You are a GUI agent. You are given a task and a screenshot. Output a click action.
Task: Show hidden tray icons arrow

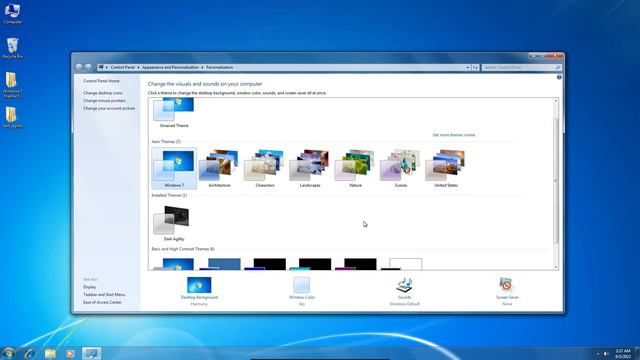point(598,353)
